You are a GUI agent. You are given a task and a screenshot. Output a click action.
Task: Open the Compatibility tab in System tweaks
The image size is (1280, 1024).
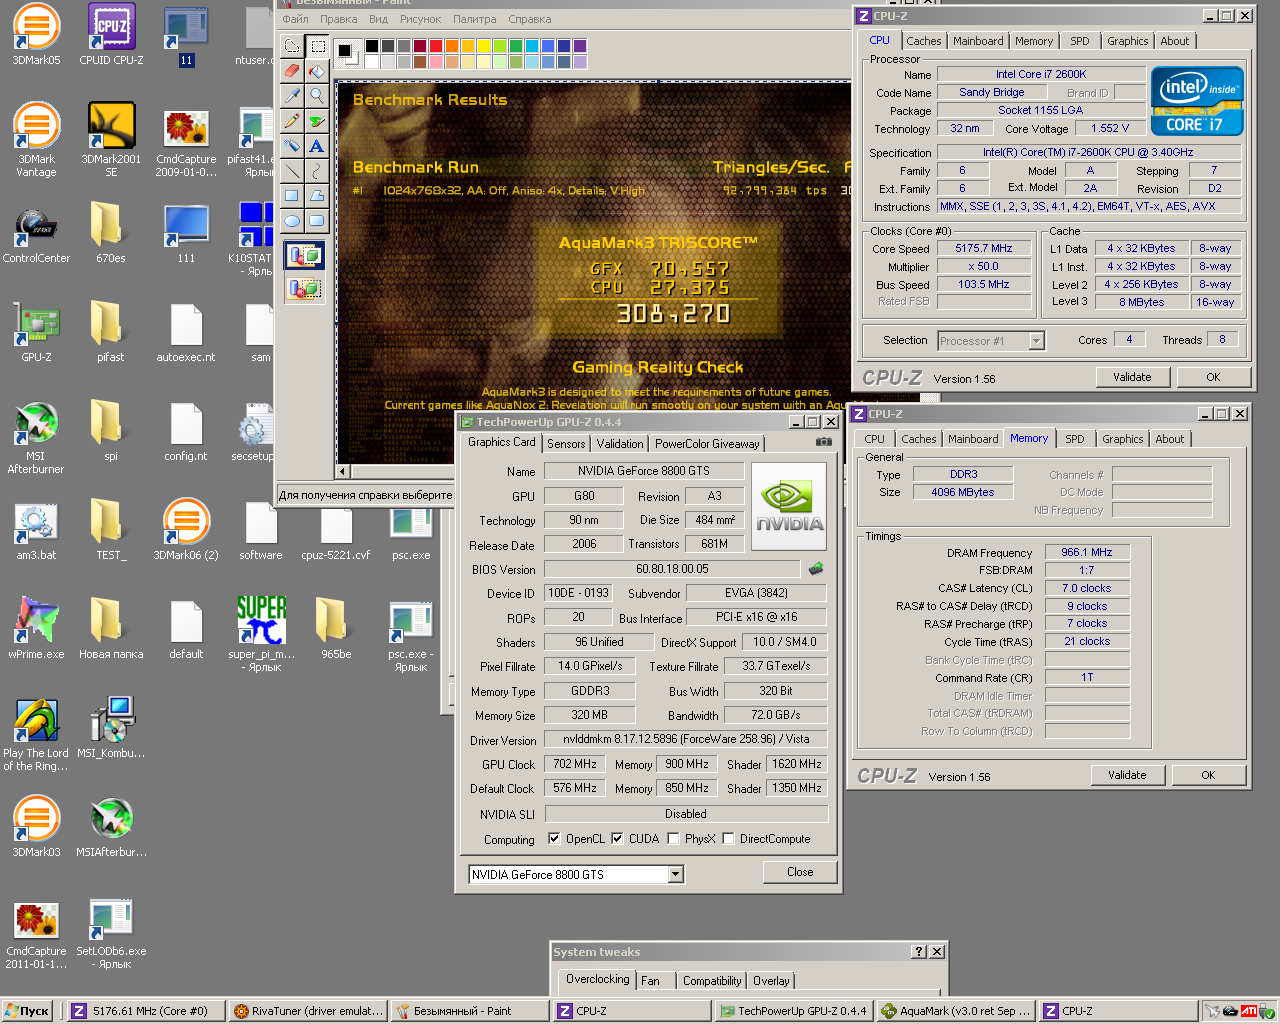coord(712,981)
